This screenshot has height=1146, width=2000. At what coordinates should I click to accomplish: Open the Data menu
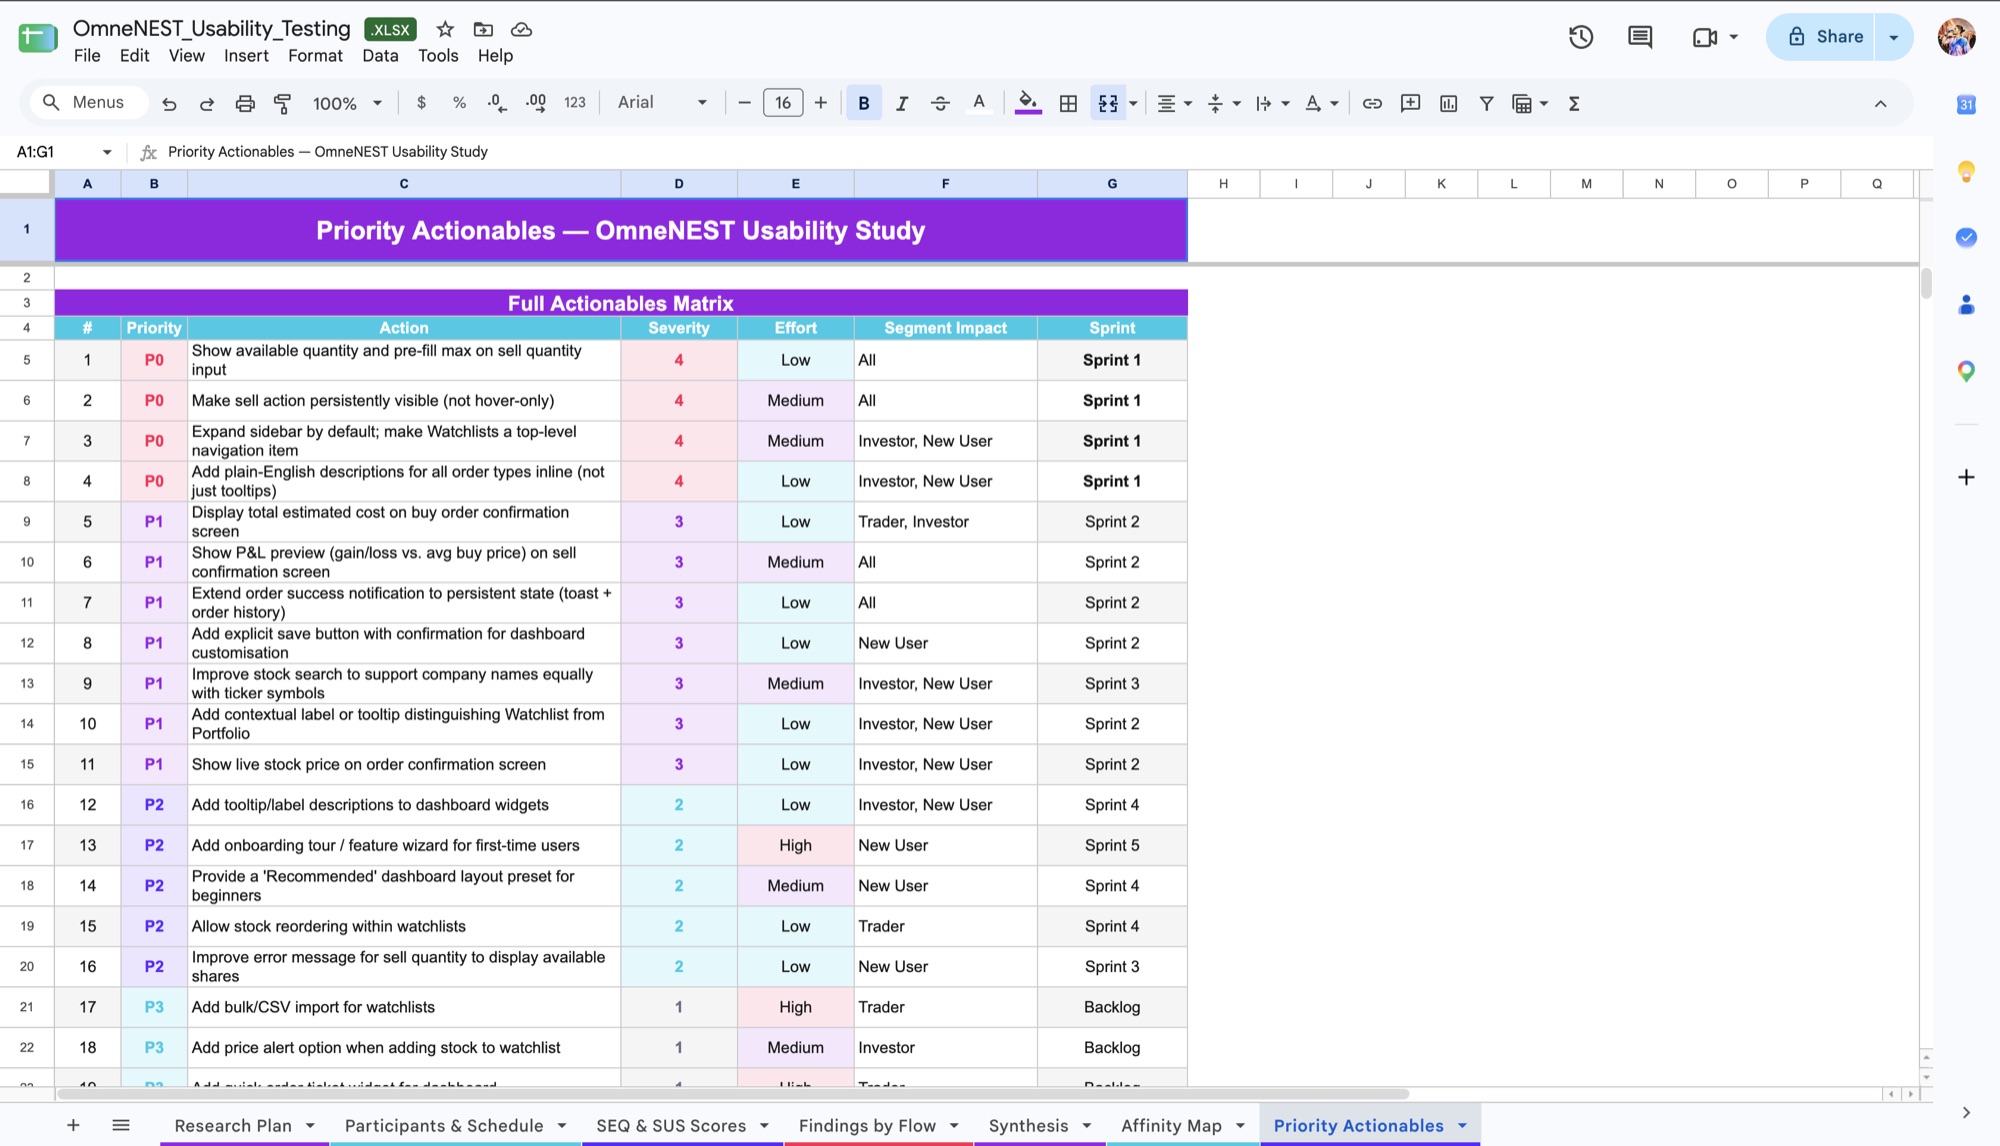pyautogui.click(x=380, y=56)
